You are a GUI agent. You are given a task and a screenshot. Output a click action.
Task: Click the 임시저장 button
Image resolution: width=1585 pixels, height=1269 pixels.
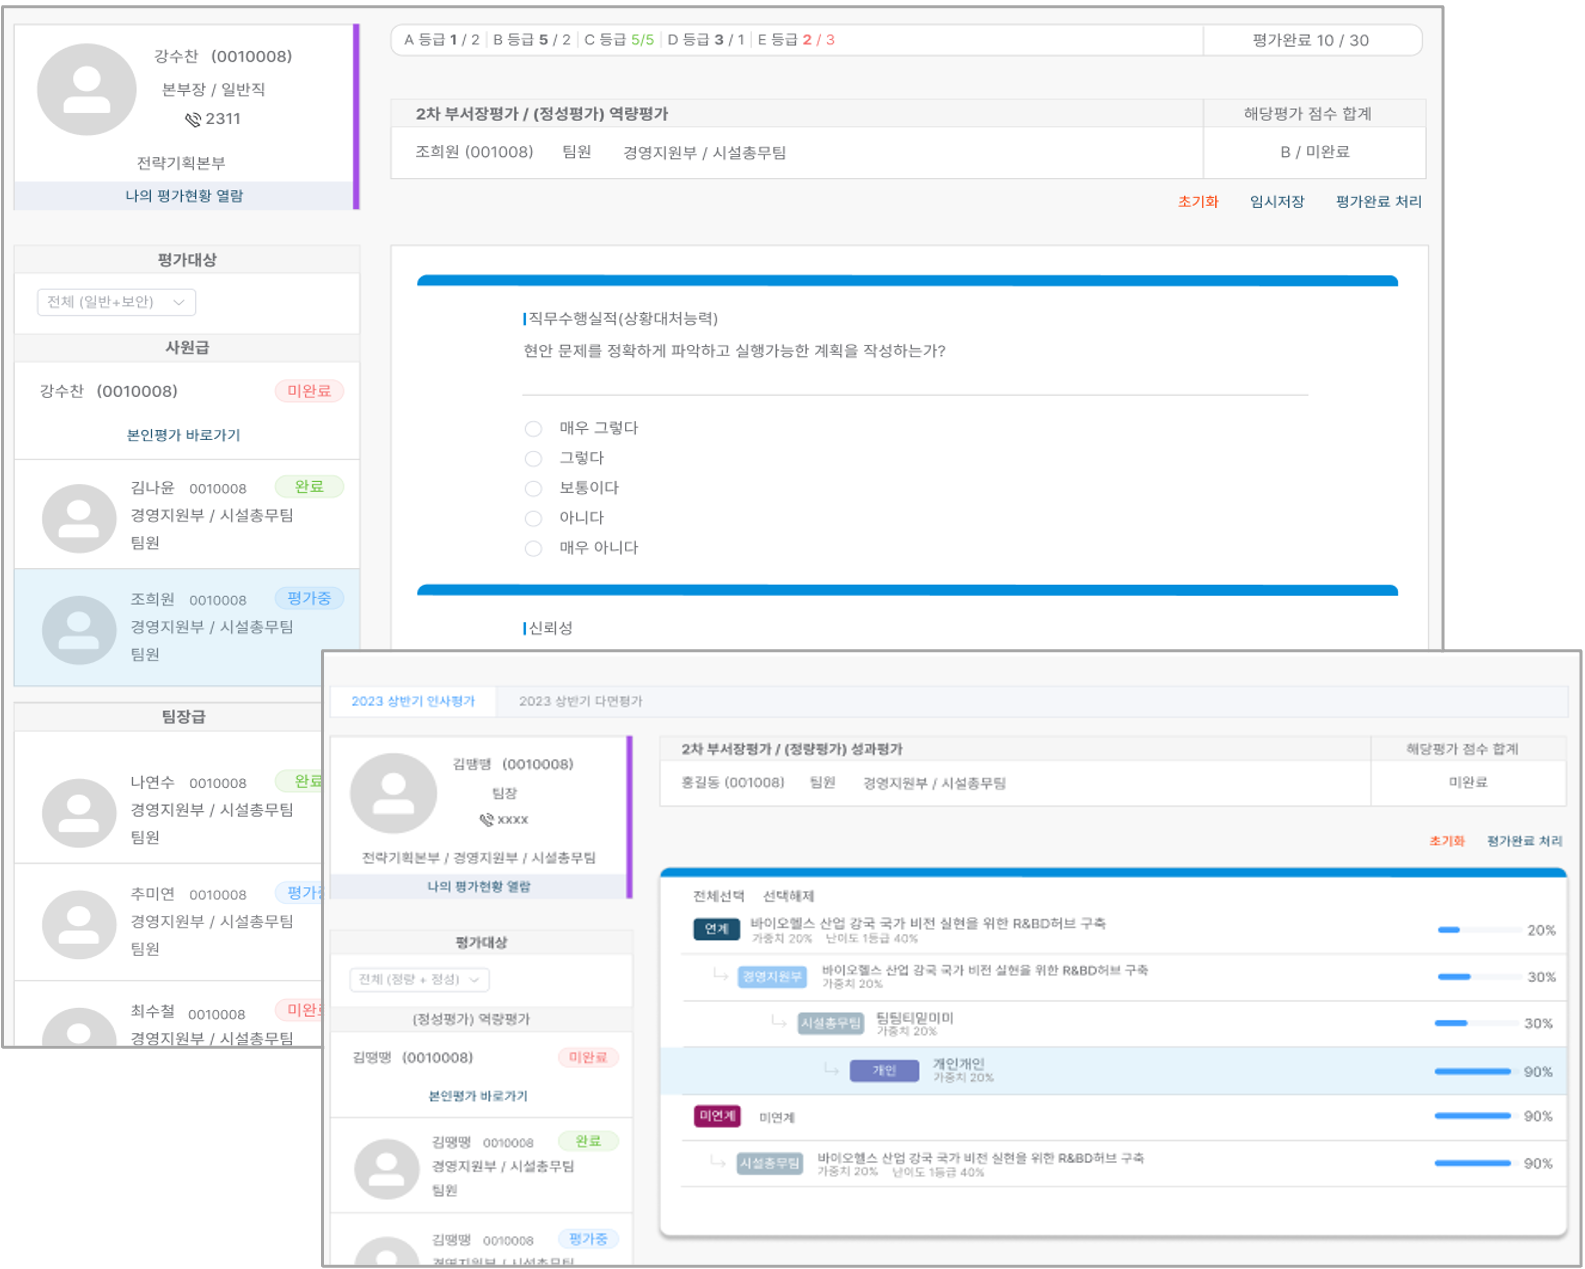pos(1277,202)
